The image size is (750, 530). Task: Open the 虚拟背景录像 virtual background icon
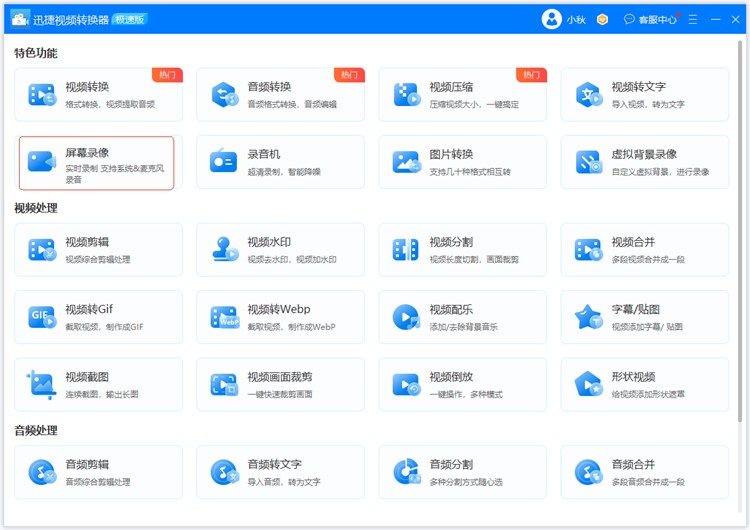pos(589,162)
